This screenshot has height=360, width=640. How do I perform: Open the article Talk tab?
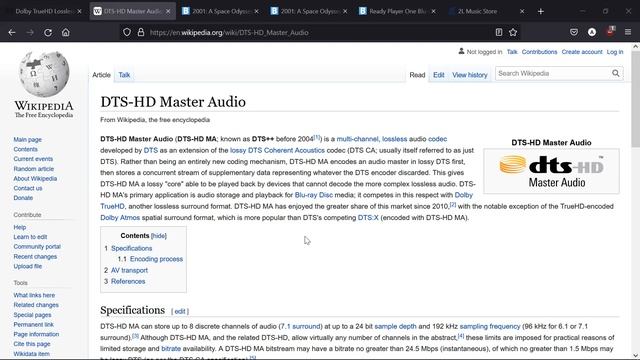(x=124, y=75)
